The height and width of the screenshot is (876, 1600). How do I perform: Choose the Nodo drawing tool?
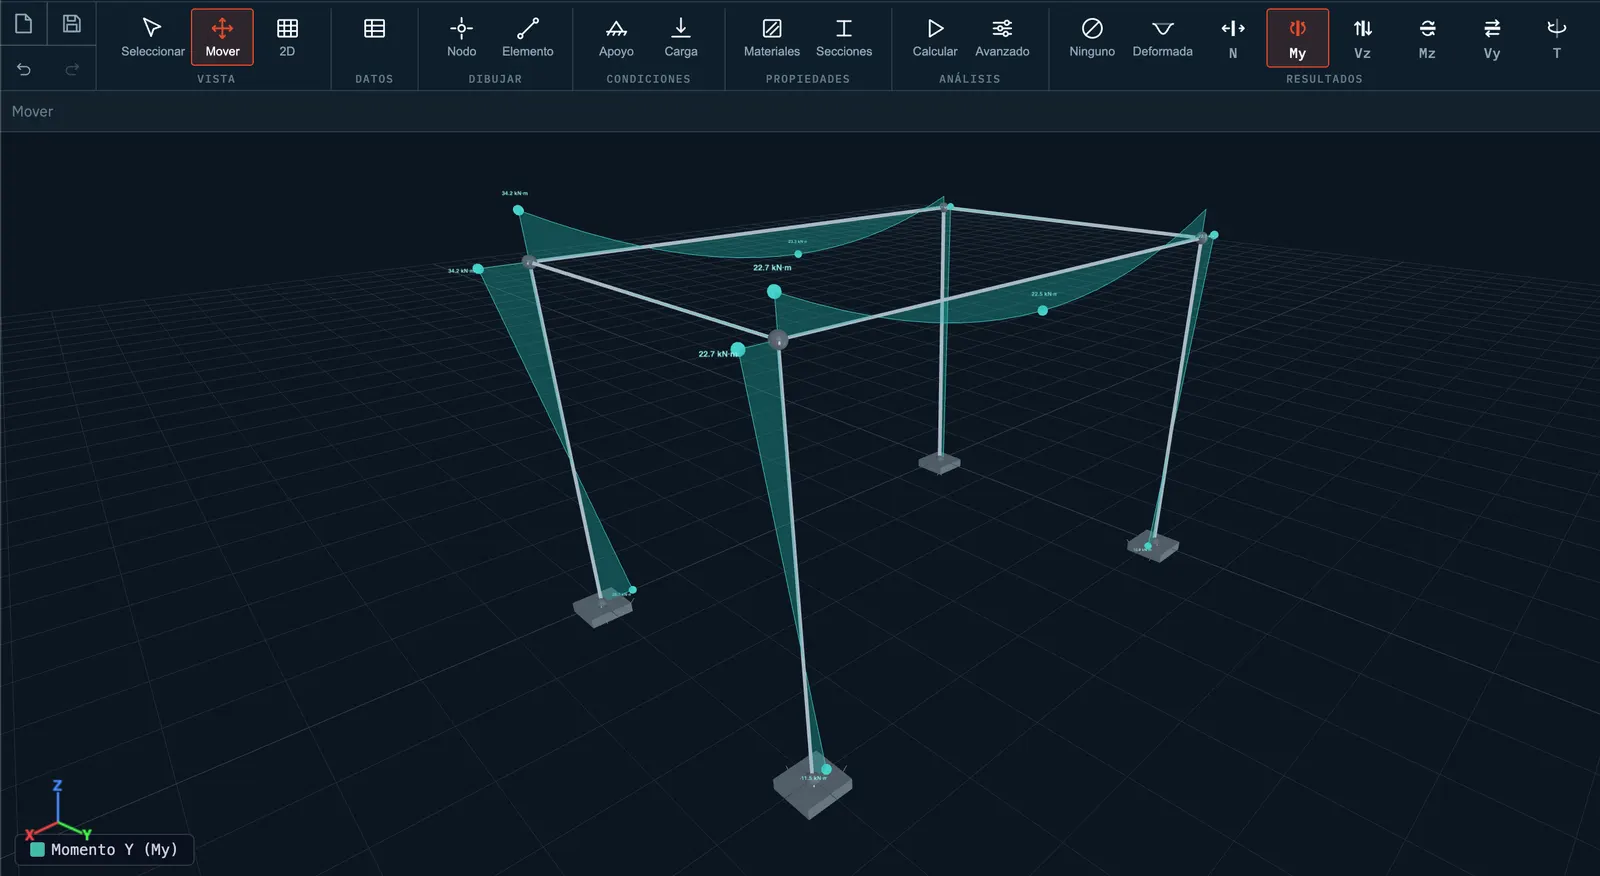point(461,37)
